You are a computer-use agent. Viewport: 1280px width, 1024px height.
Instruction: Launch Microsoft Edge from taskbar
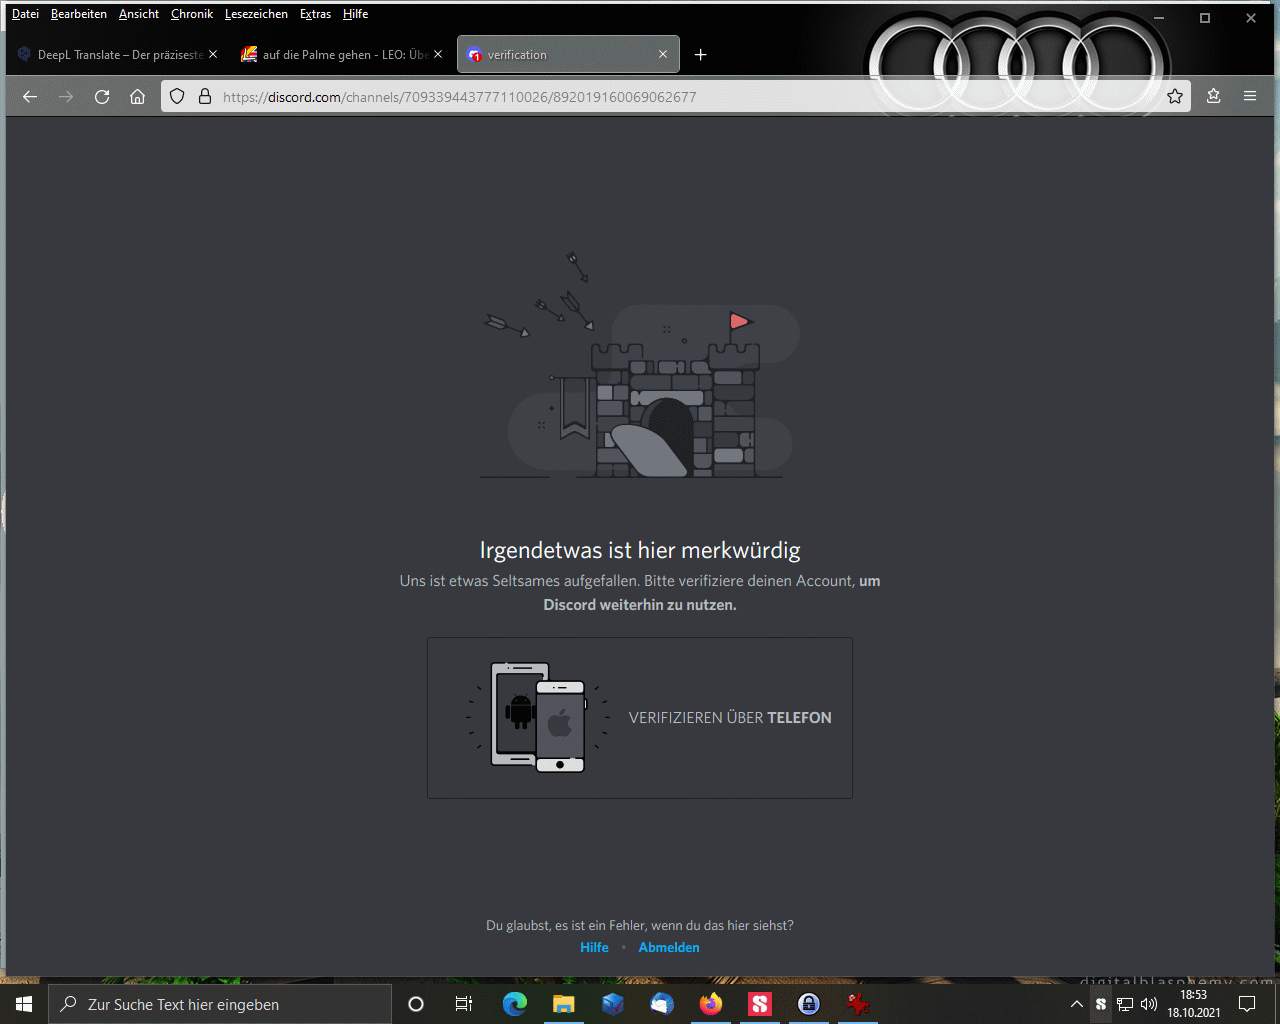click(x=515, y=1004)
